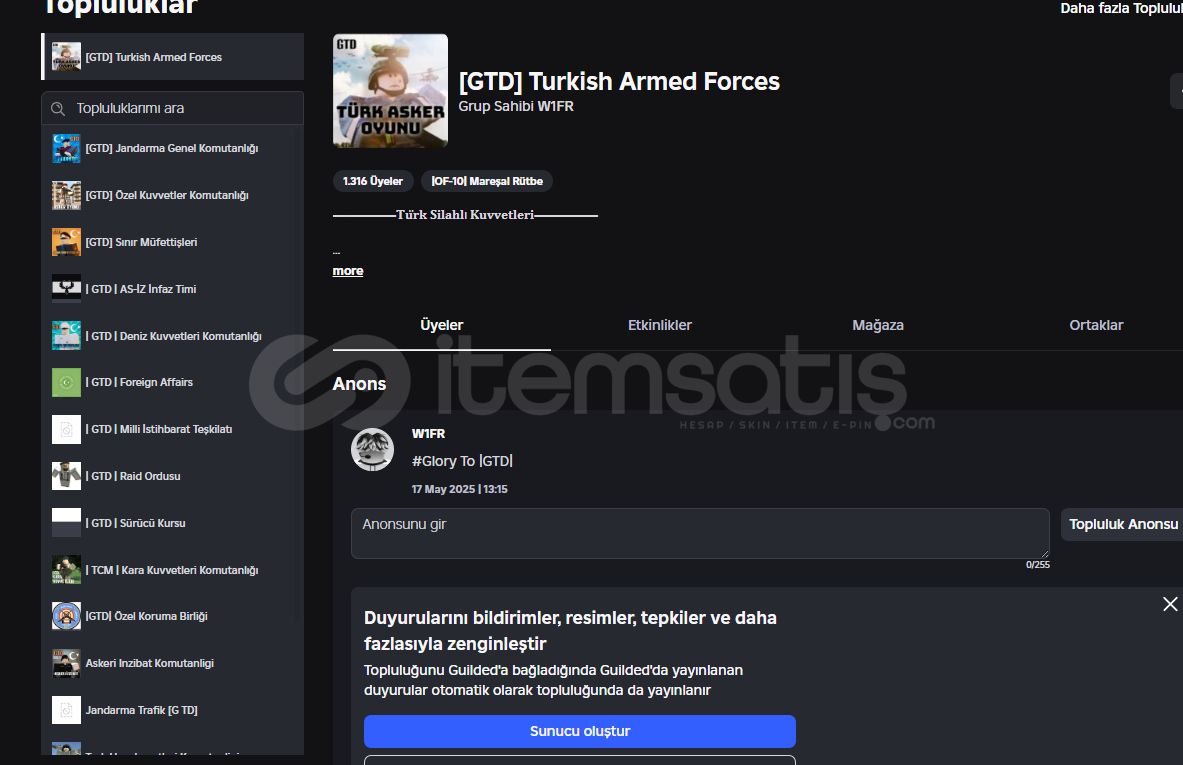Select the |GTD| Özel Koruma Birliği label
1183x765 pixels.
pos(146,616)
